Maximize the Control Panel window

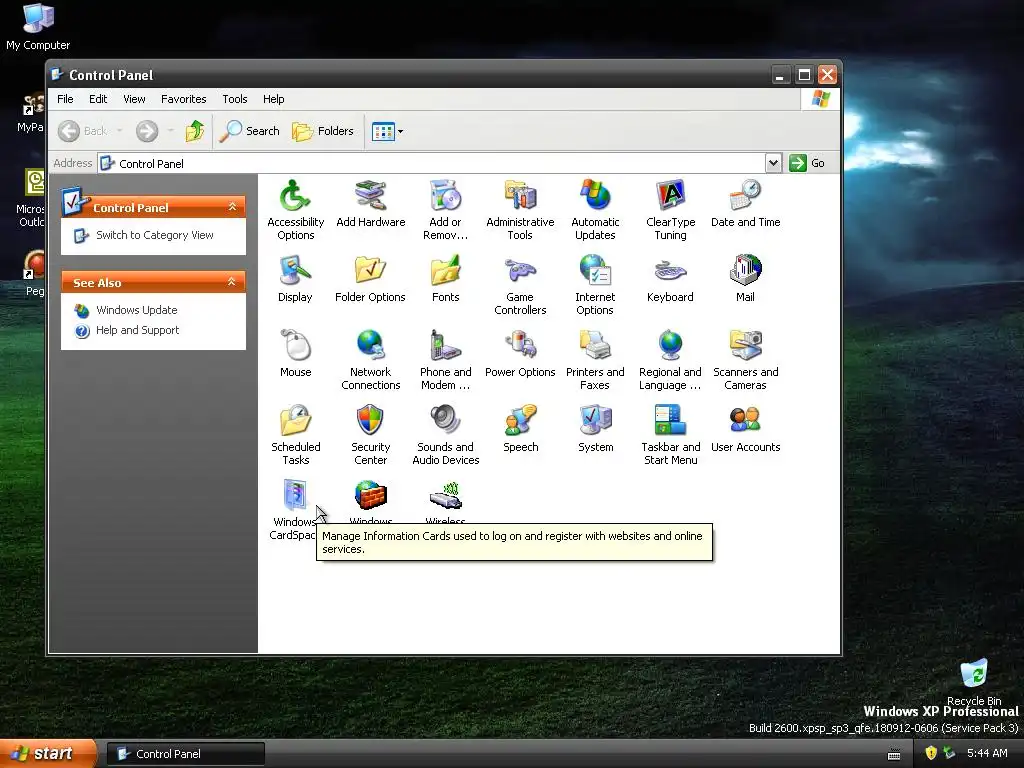click(x=804, y=75)
